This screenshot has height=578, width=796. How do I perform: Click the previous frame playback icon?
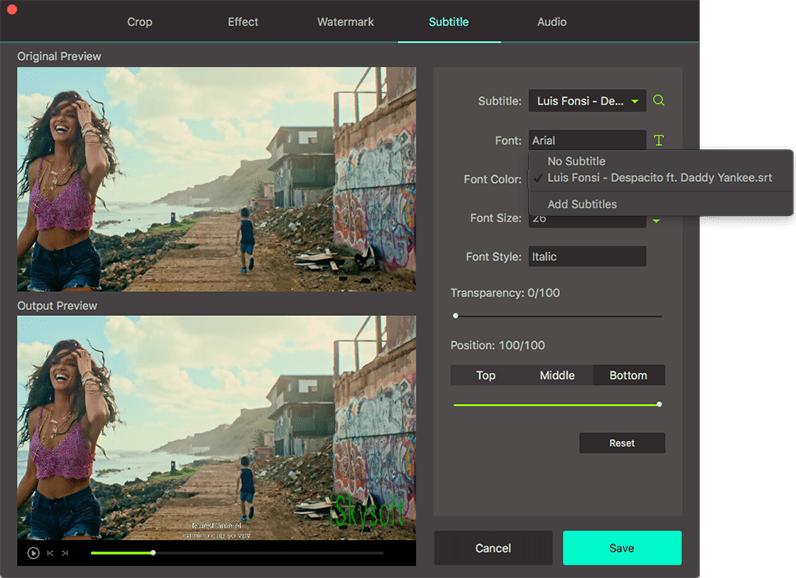click(x=50, y=553)
